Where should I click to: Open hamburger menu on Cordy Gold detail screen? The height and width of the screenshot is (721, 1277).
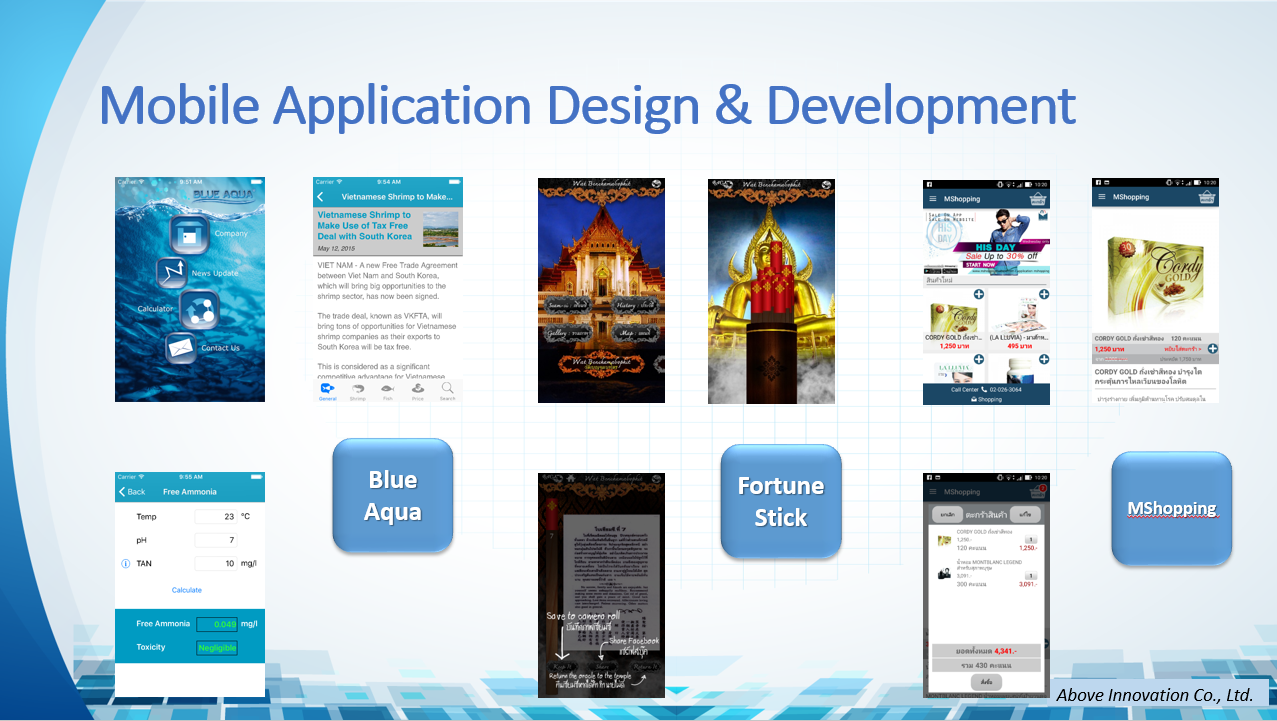1102,197
